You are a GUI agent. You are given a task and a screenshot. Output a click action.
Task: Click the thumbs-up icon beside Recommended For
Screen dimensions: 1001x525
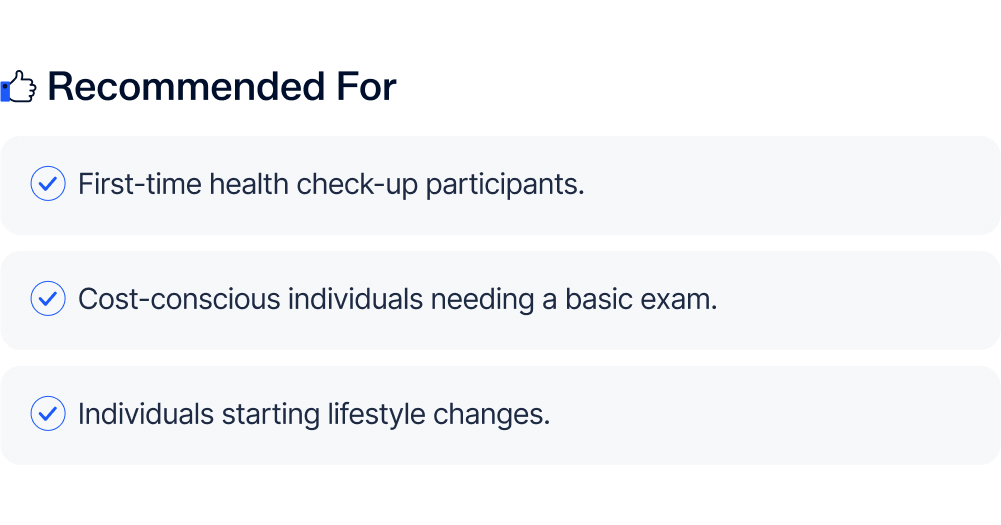[x=19, y=88]
